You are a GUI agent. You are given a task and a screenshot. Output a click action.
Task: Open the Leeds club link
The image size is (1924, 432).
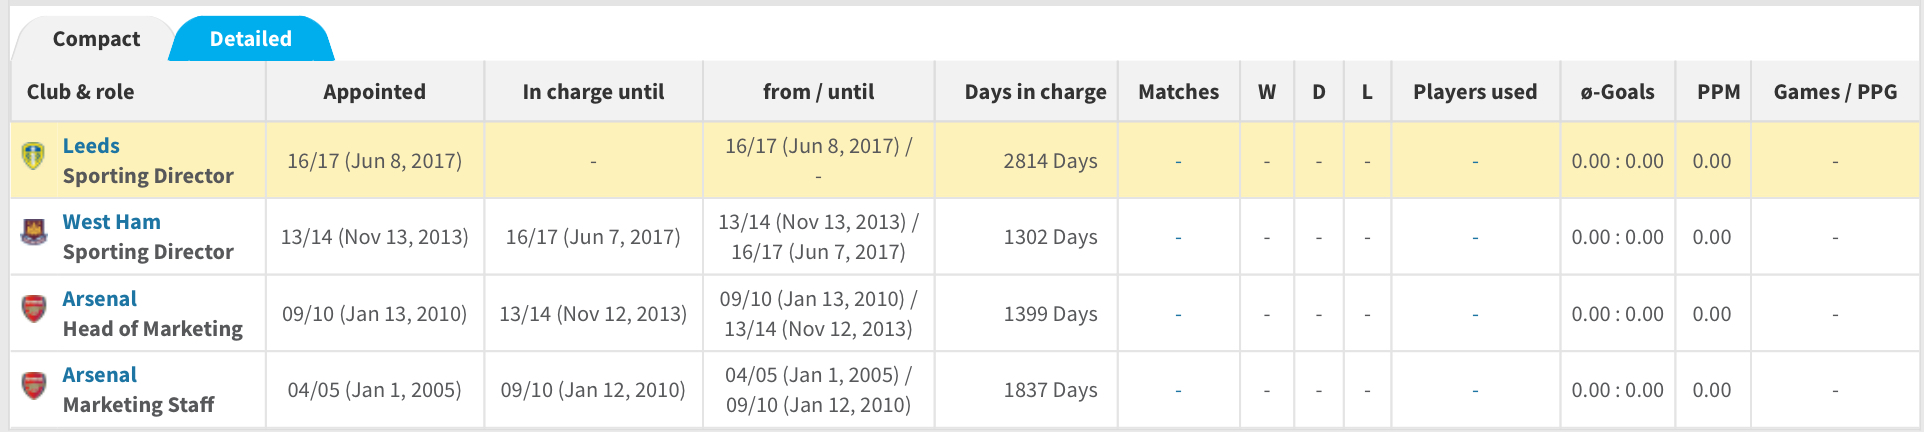coord(91,146)
